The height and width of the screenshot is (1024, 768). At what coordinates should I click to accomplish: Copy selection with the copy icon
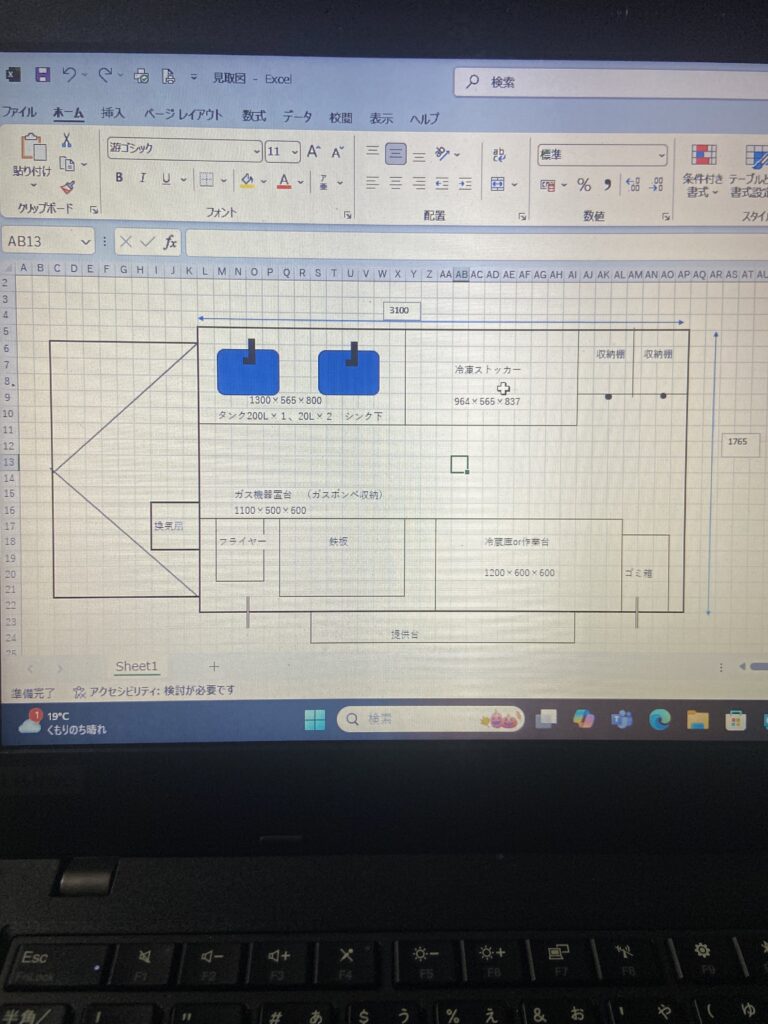point(67,164)
